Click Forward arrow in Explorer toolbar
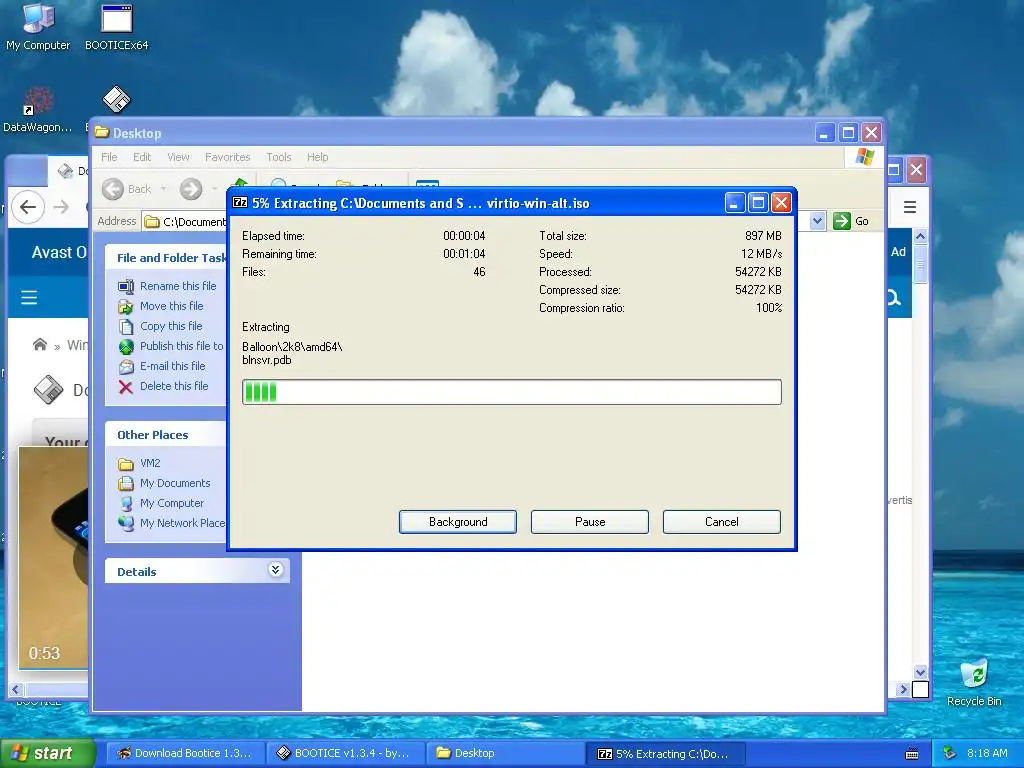The width and height of the screenshot is (1024, 768). coord(191,189)
